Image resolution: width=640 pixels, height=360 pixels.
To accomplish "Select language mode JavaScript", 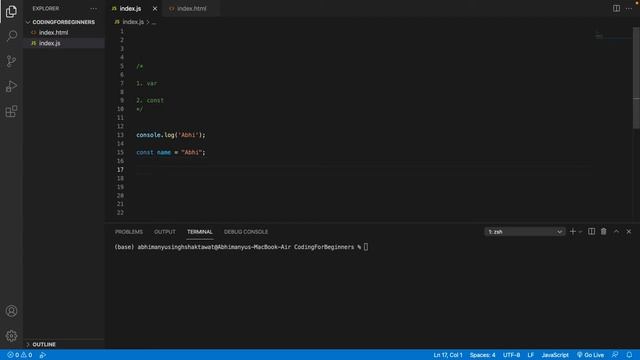I will (x=555, y=355).
